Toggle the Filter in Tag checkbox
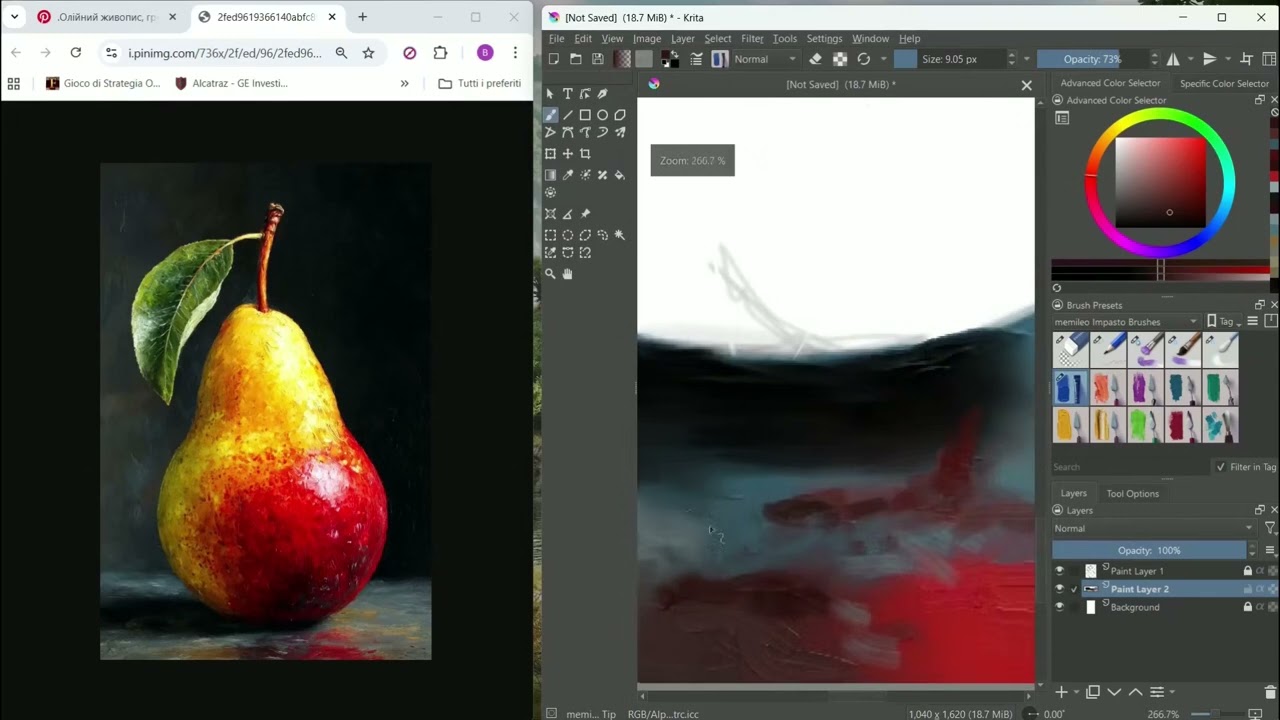Image resolution: width=1280 pixels, height=720 pixels. coord(1221,467)
